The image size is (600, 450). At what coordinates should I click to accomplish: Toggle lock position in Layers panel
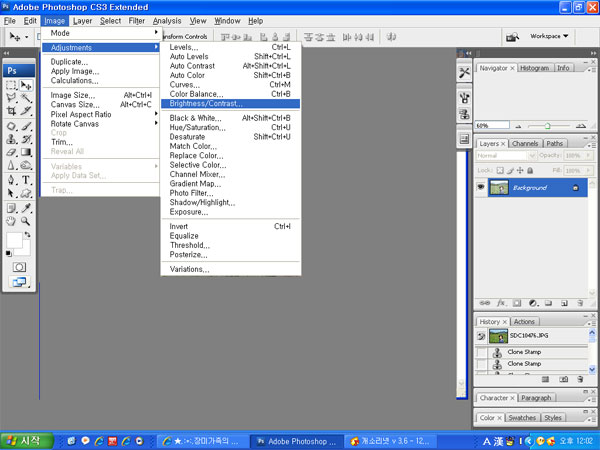(520, 170)
